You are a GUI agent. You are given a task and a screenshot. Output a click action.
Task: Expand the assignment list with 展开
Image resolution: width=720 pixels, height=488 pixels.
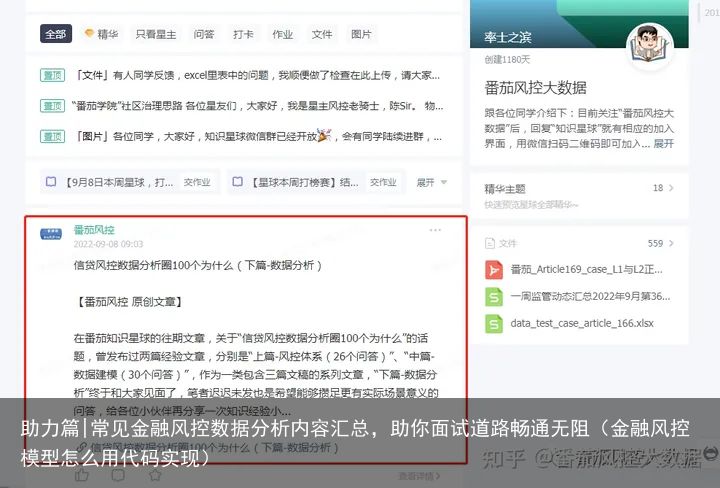click(x=431, y=182)
